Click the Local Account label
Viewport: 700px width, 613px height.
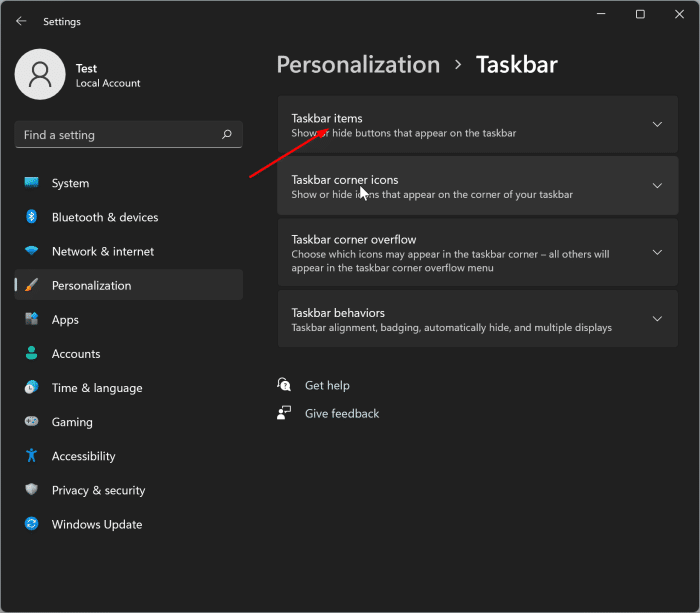click(x=108, y=83)
